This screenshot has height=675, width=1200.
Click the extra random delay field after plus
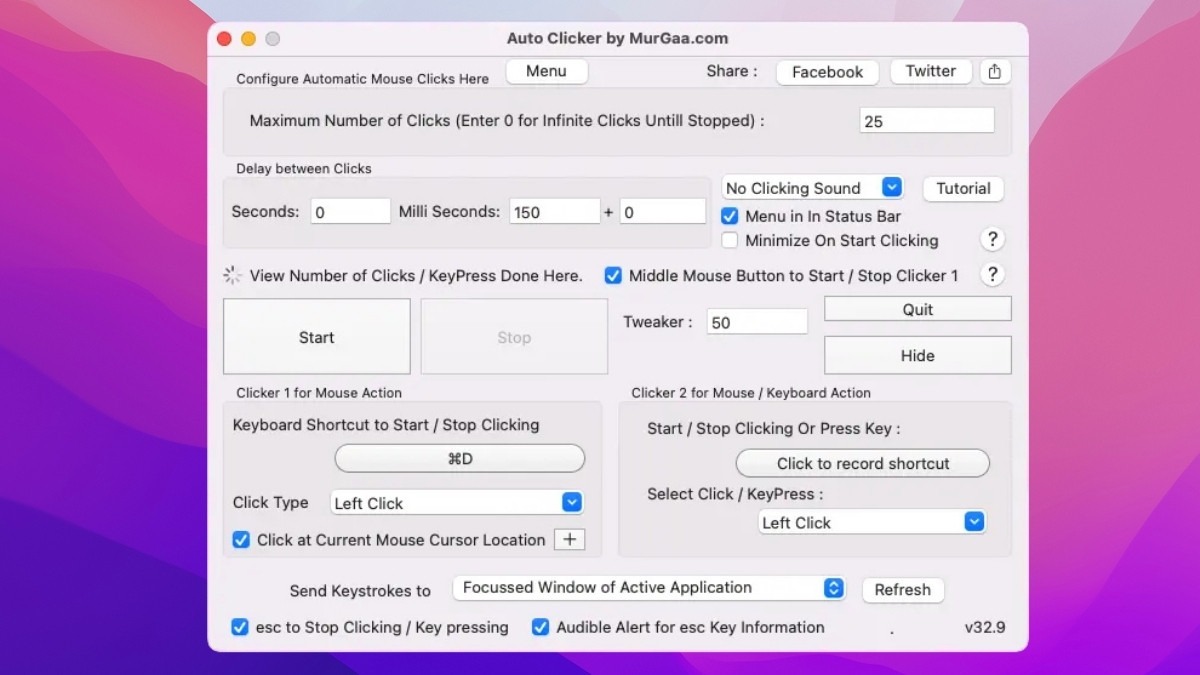click(x=663, y=211)
